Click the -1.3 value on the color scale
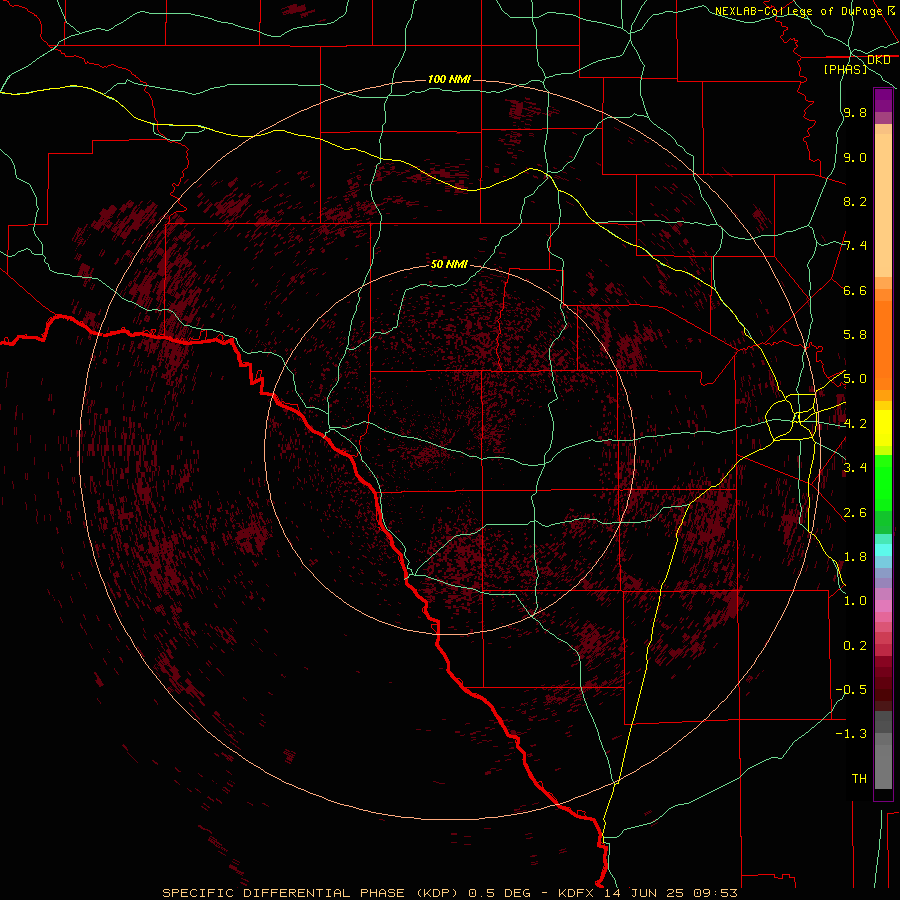 pyautogui.click(x=851, y=734)
